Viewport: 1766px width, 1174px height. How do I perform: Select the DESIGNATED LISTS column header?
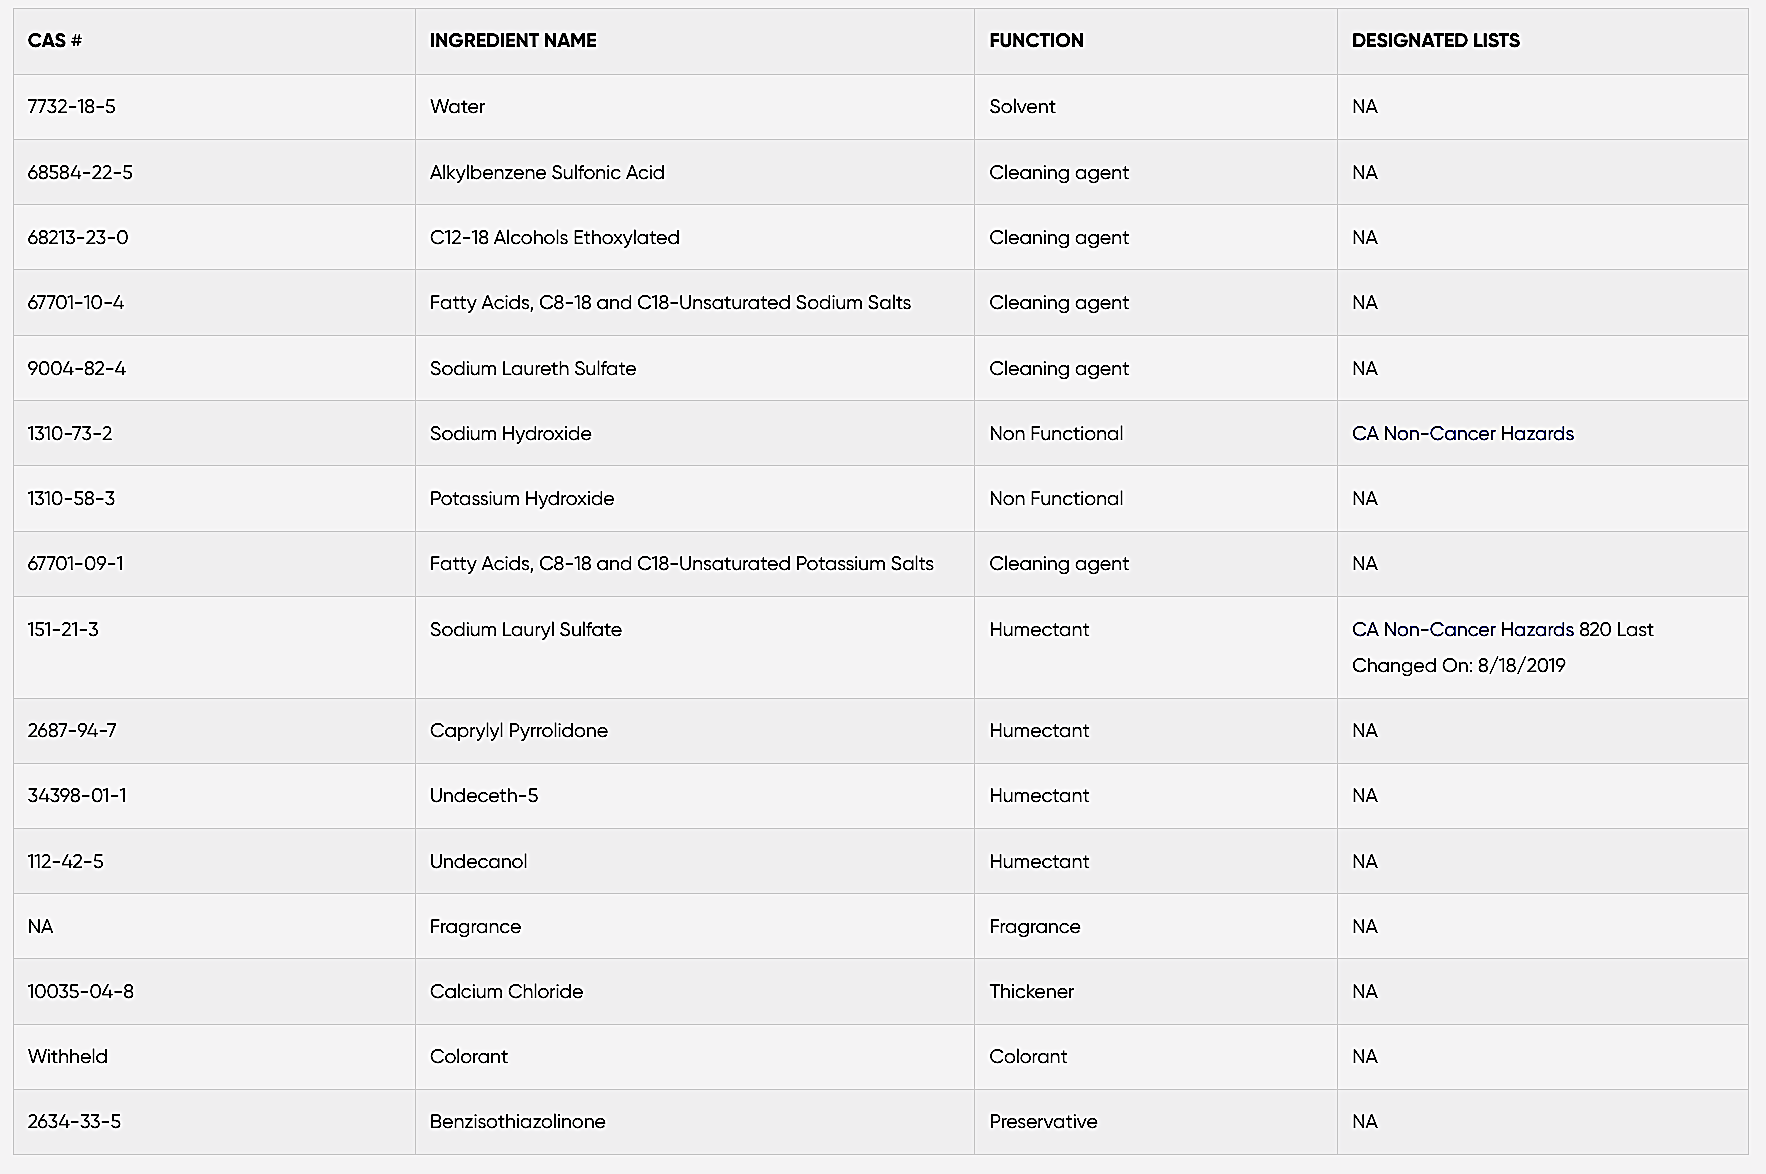coord(1435,41)
